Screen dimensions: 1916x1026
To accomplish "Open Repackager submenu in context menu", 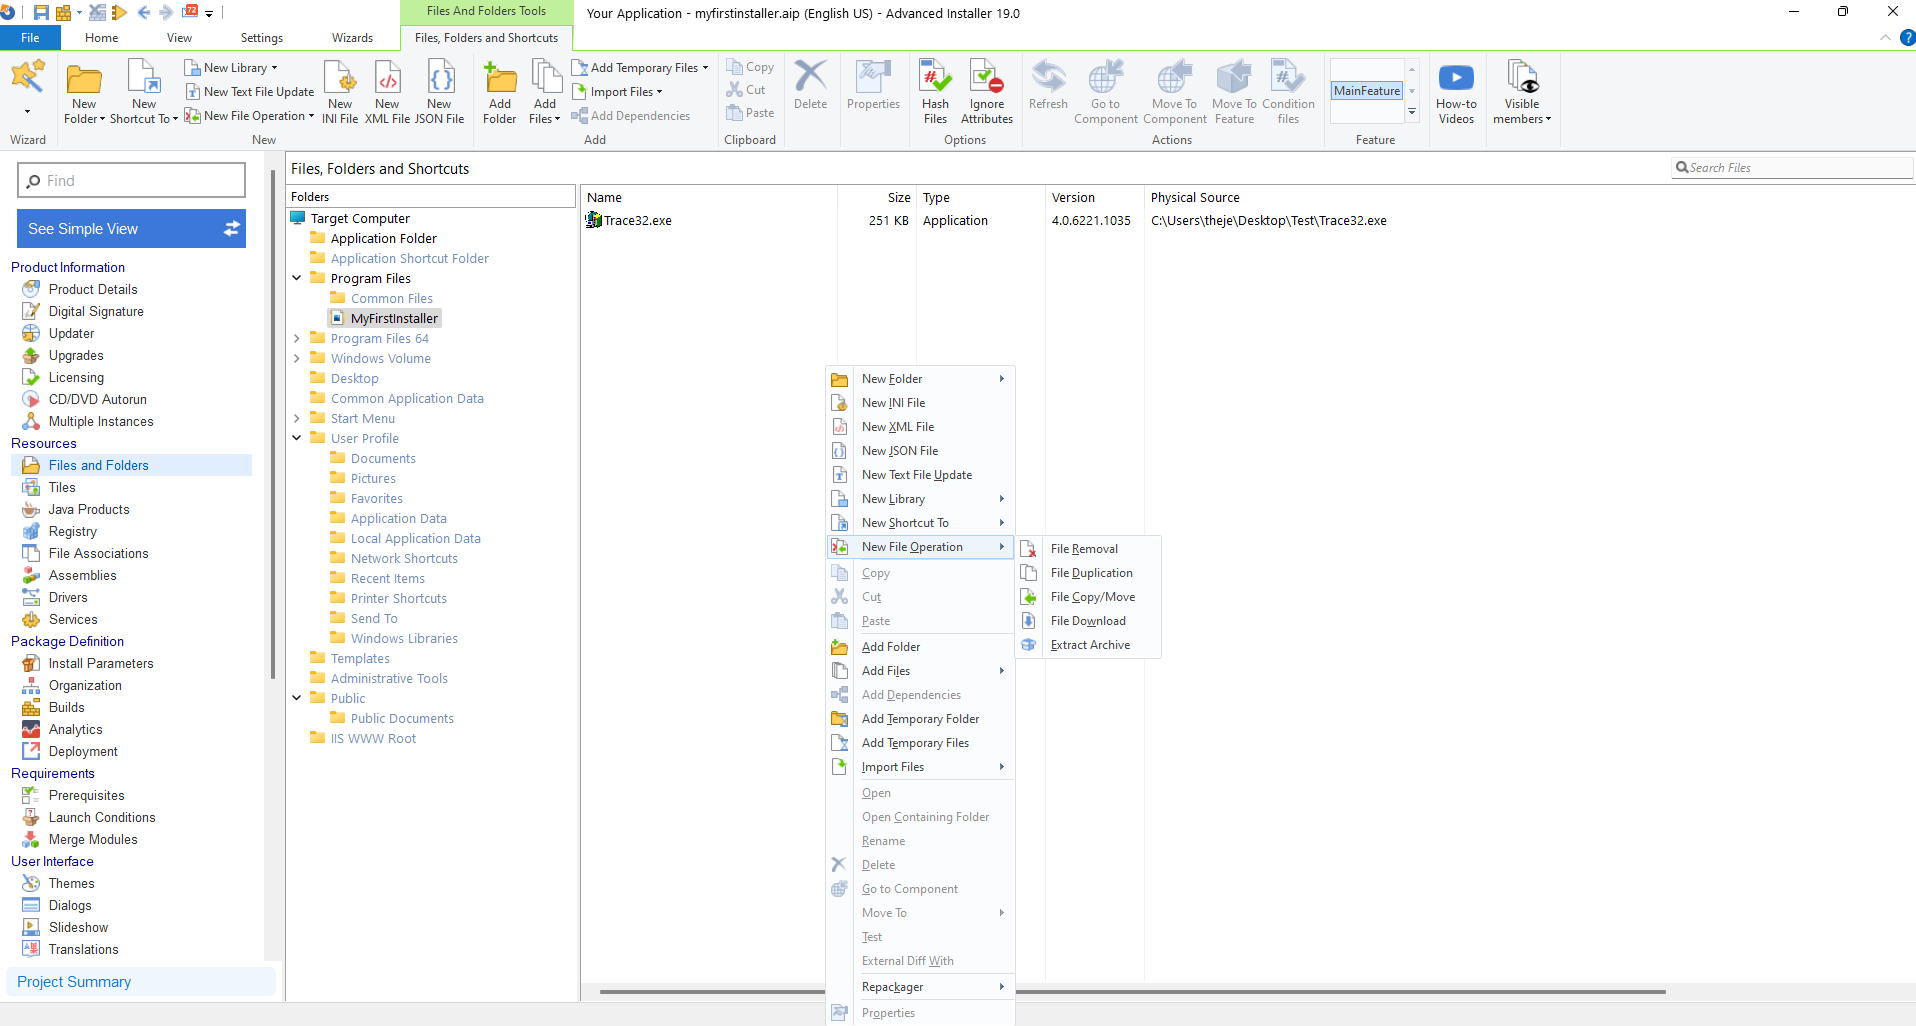I will (920, 987).
